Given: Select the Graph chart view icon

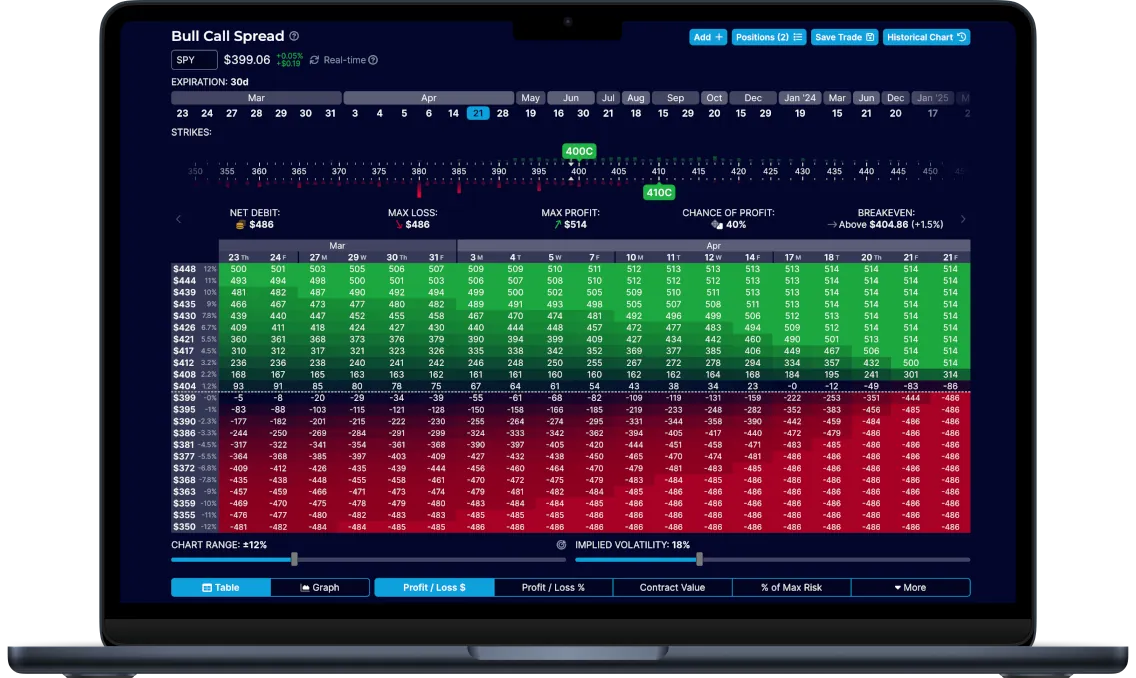Looking at the screenshot, I should (306, 587).
